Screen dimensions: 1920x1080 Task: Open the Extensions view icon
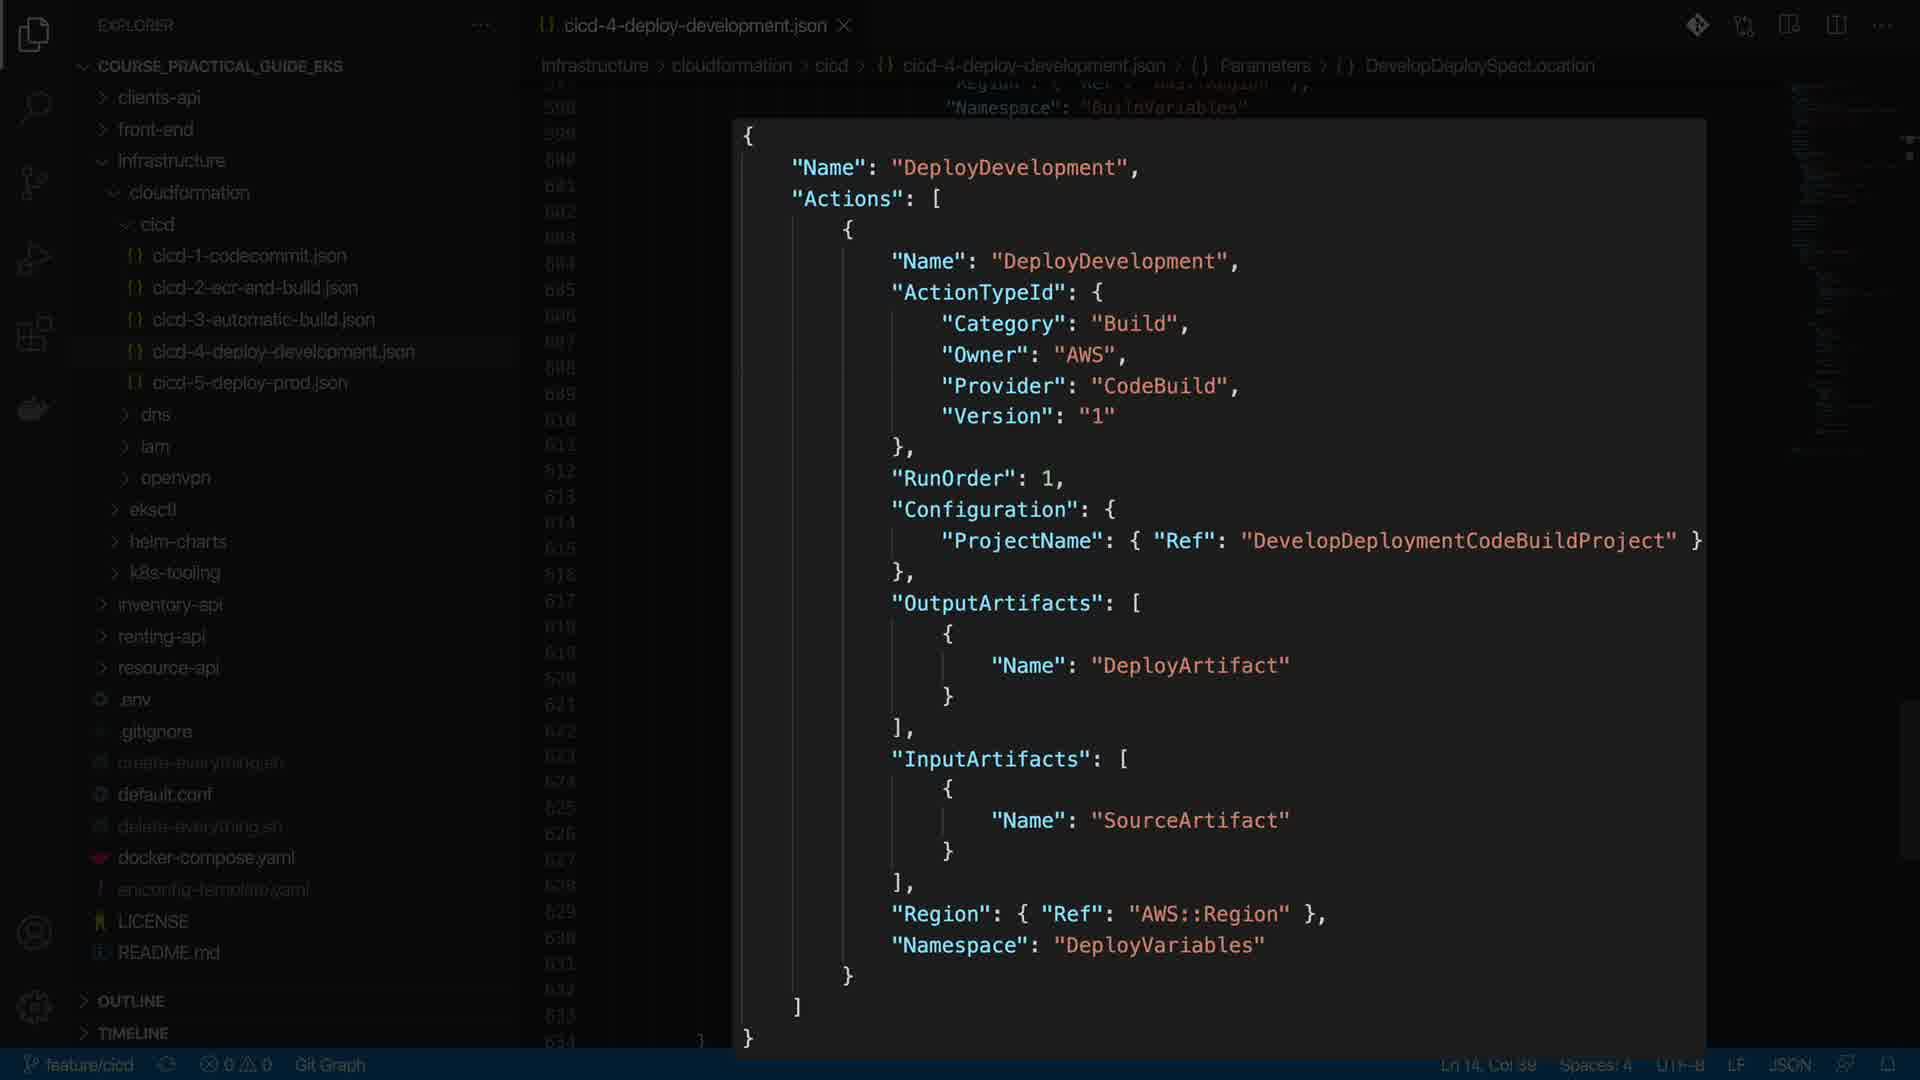click(34, 334)
